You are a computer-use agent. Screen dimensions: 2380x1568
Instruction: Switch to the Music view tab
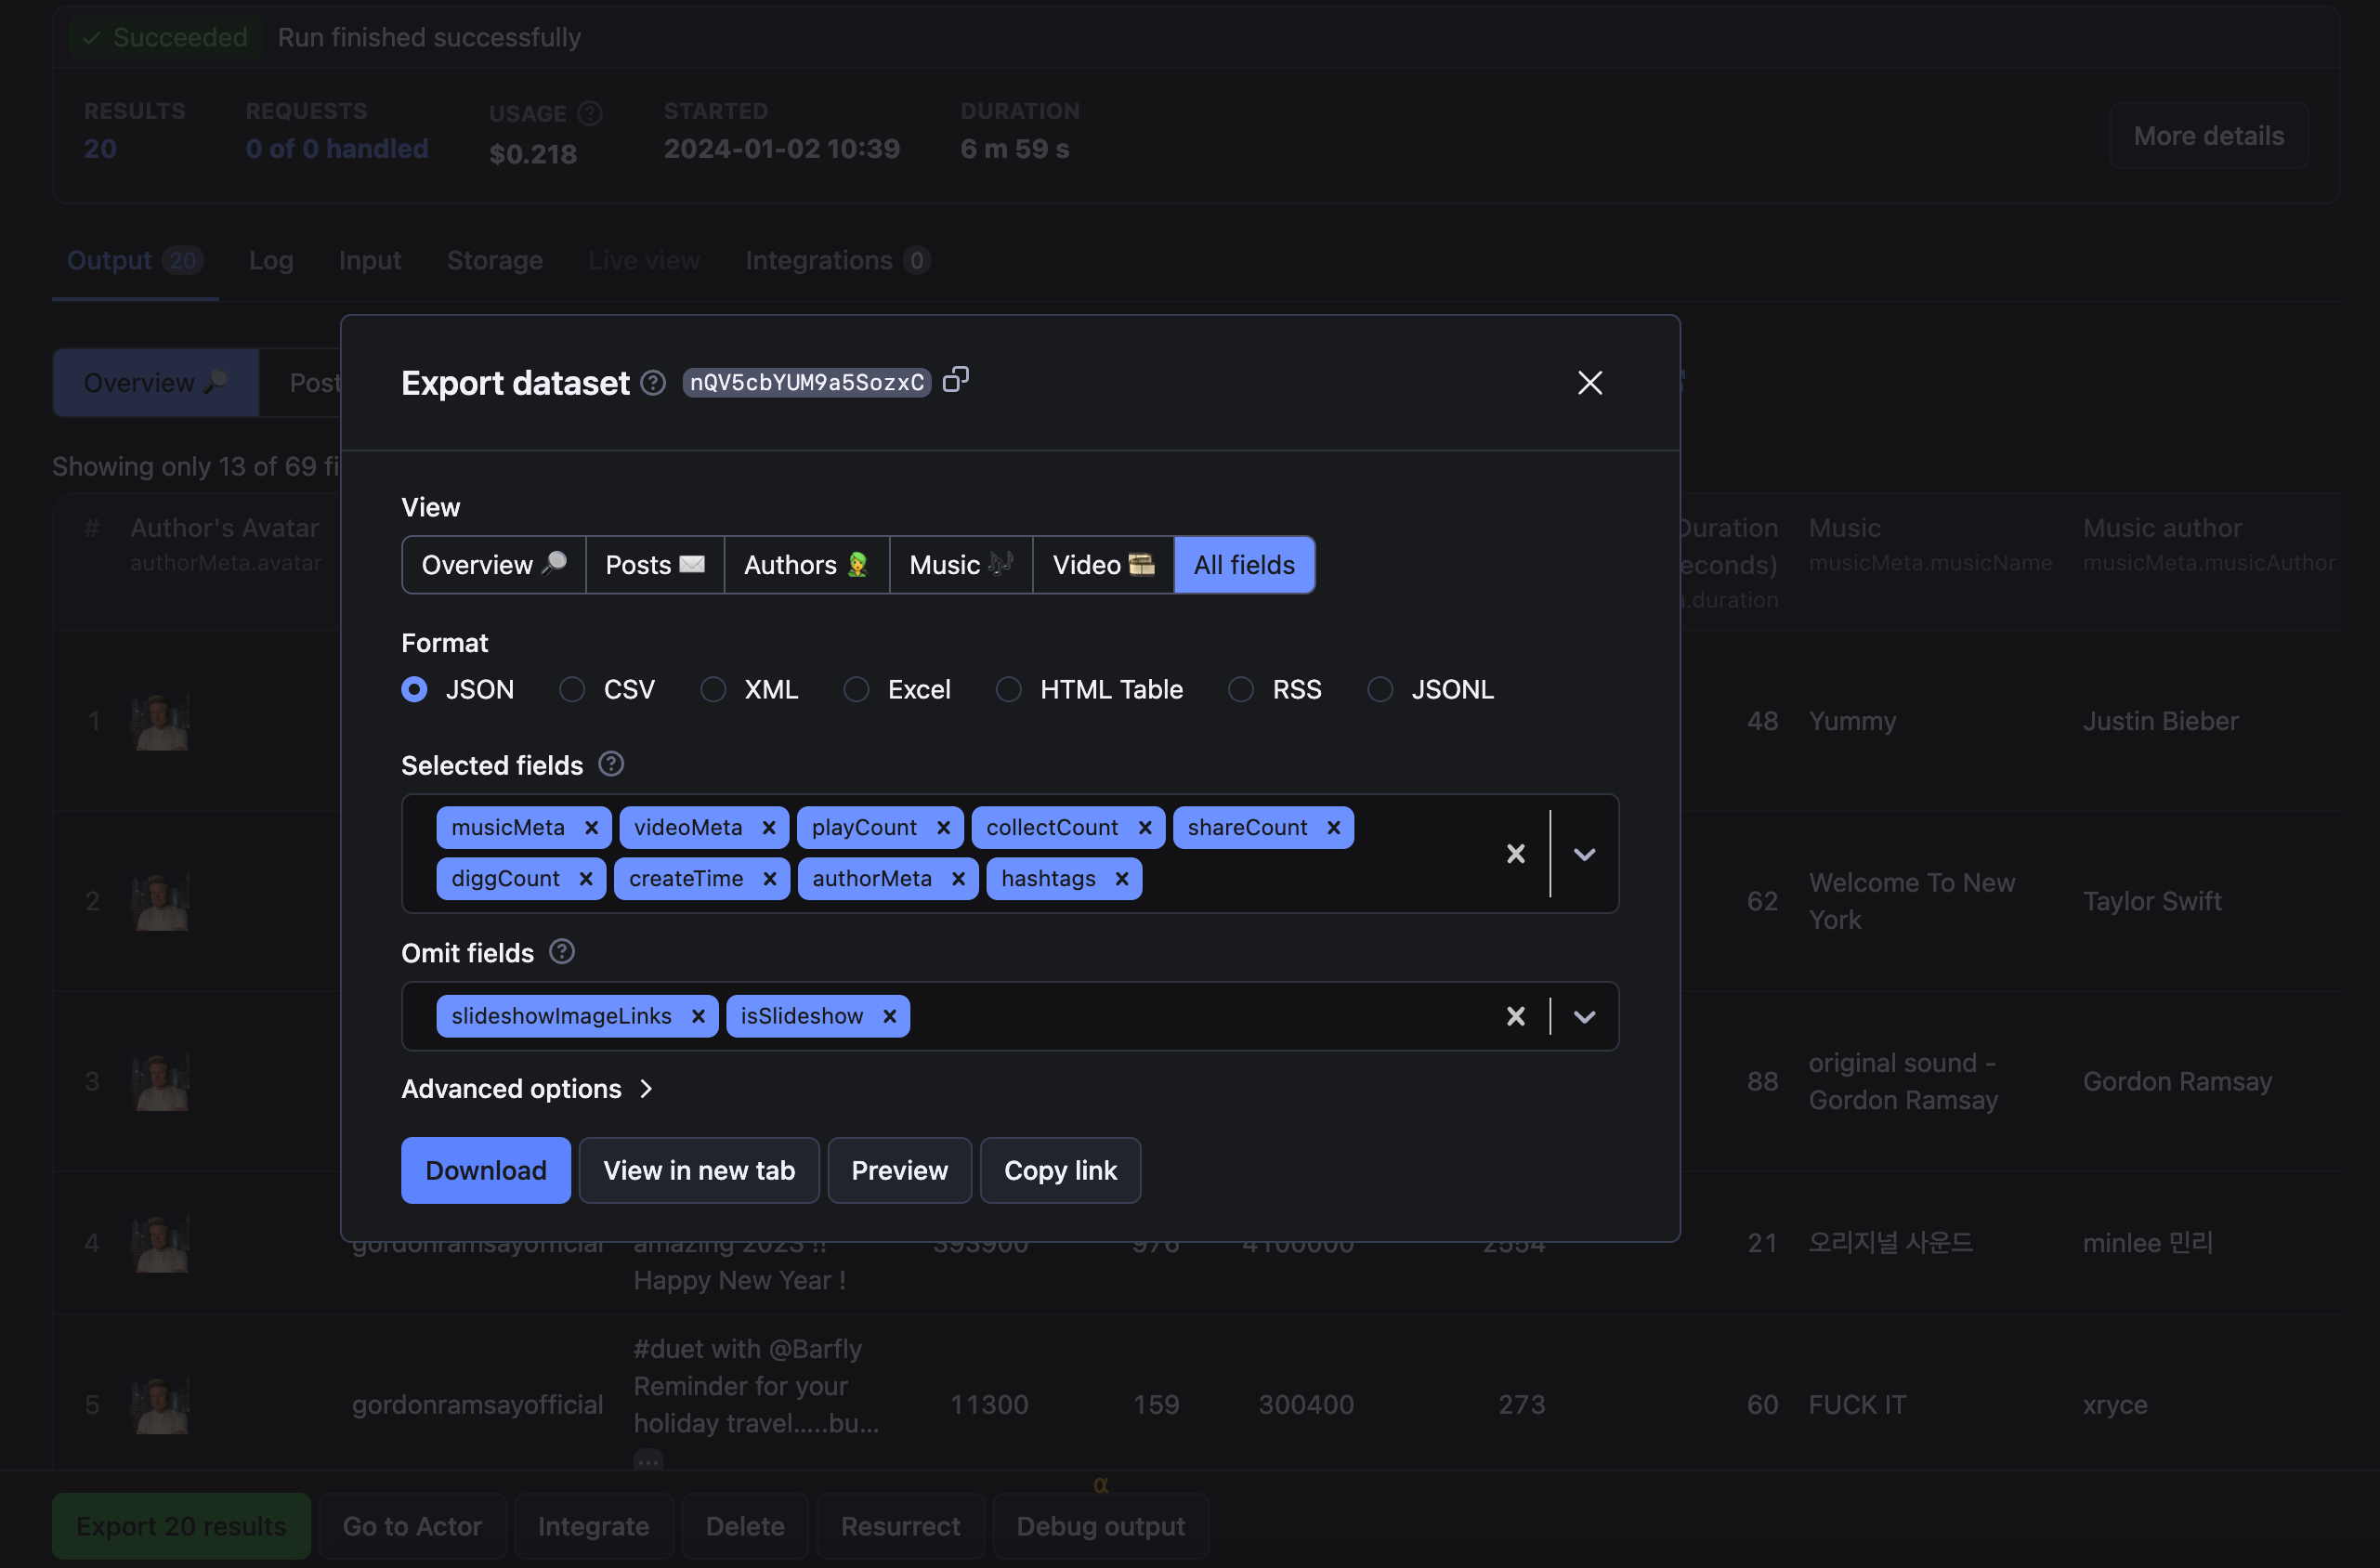[960, 564]
